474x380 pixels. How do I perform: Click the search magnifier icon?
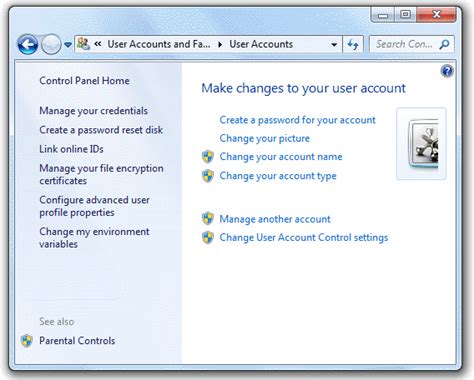445,44
